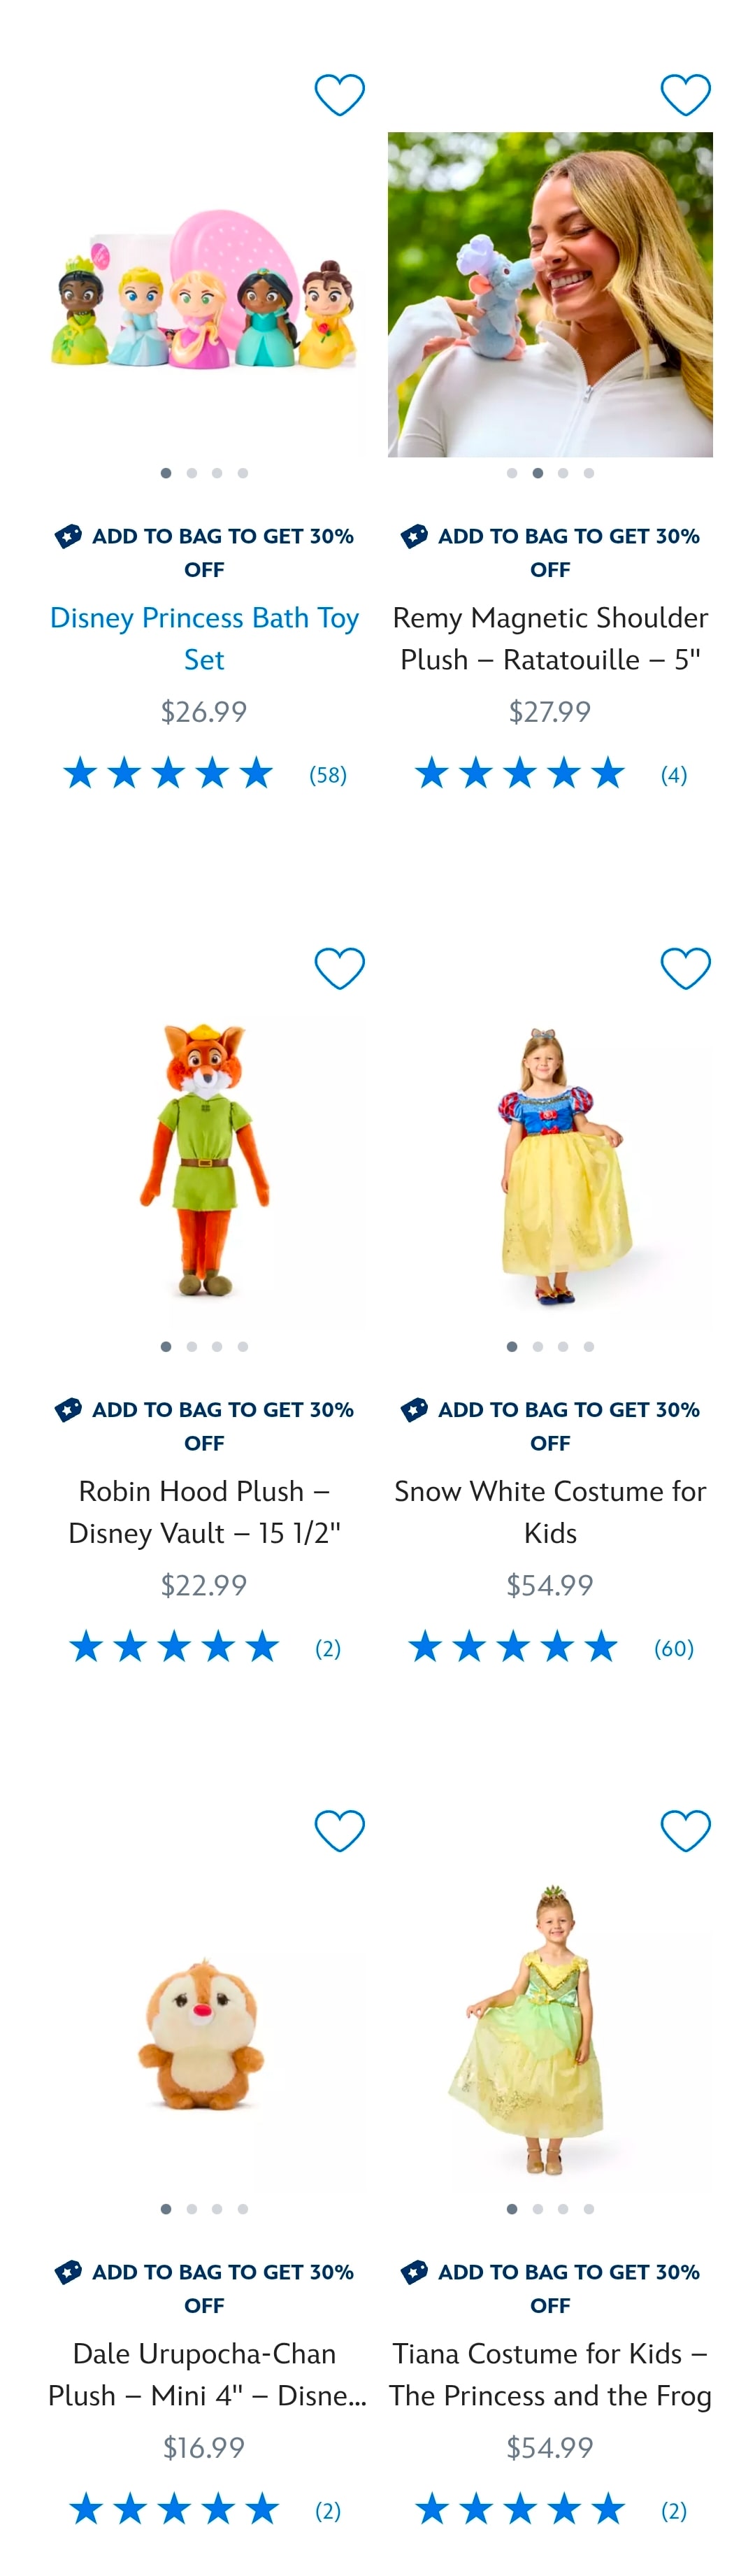Viewport: 755px width, 2576px height.
Task: Show second image of Disney Princess Bath Toy Set
Action: (x=191, y=473)
